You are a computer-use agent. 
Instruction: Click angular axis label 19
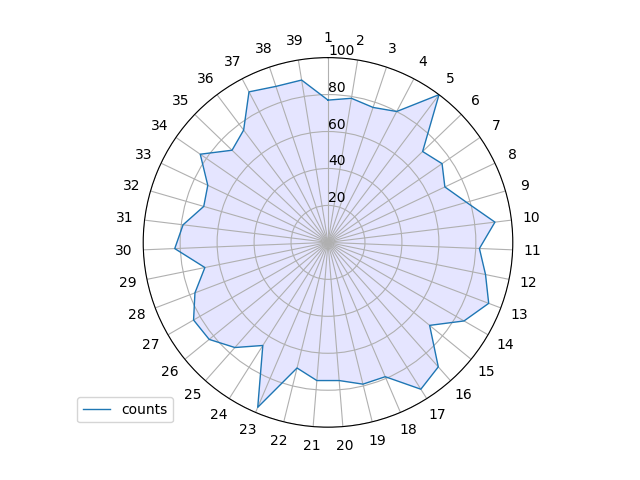click(377, 440)
